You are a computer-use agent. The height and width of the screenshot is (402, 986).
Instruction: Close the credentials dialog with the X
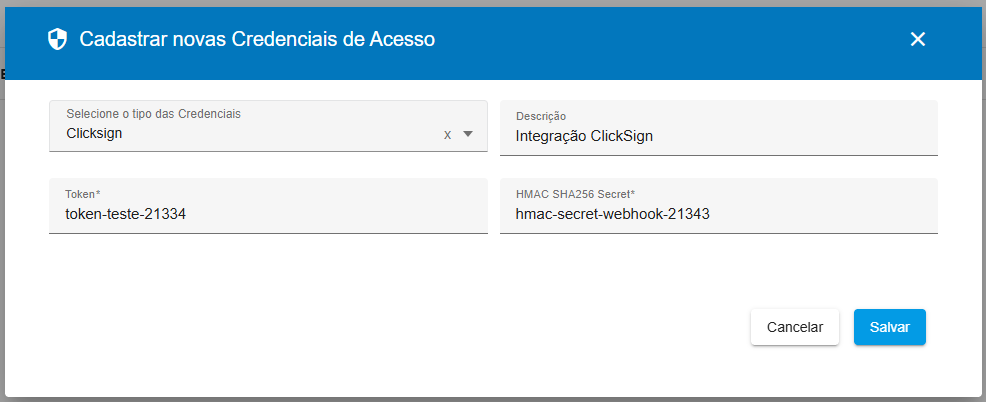tap(917, 39)
